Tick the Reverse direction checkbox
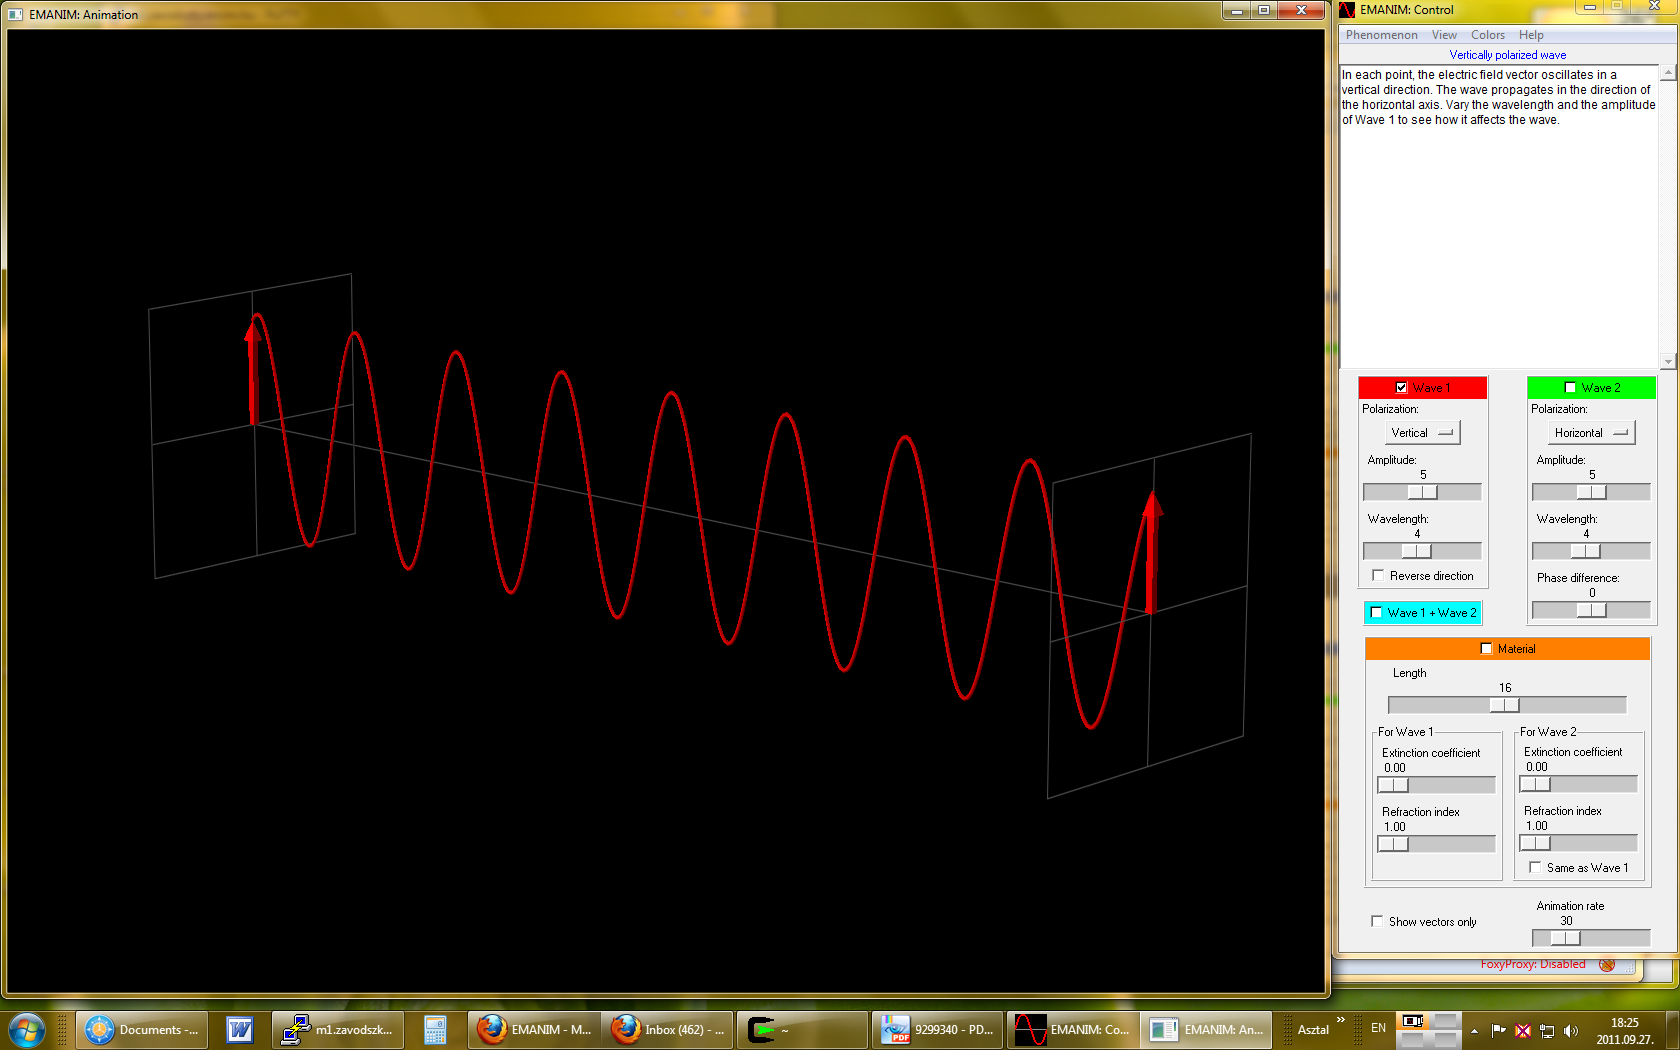 pyautogui.click(x=1378, y=576)
